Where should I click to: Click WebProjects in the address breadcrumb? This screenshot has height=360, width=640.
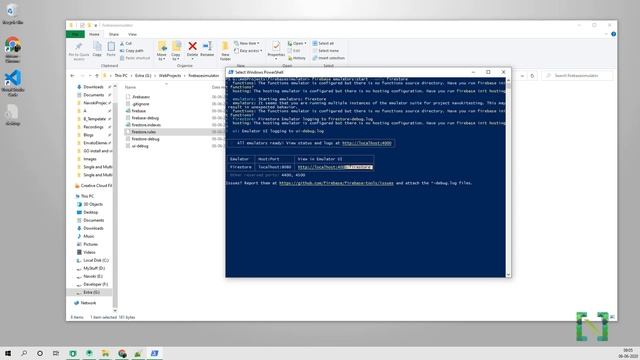[170, 76]
